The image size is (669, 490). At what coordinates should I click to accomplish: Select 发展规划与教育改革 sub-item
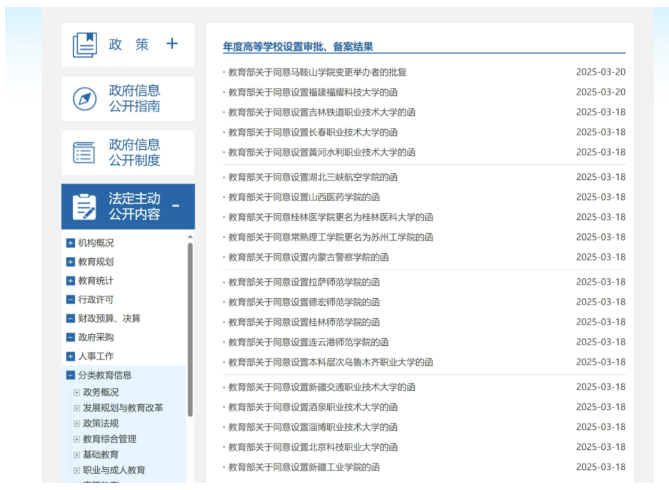pyautogui.click(x=123, y=408)
